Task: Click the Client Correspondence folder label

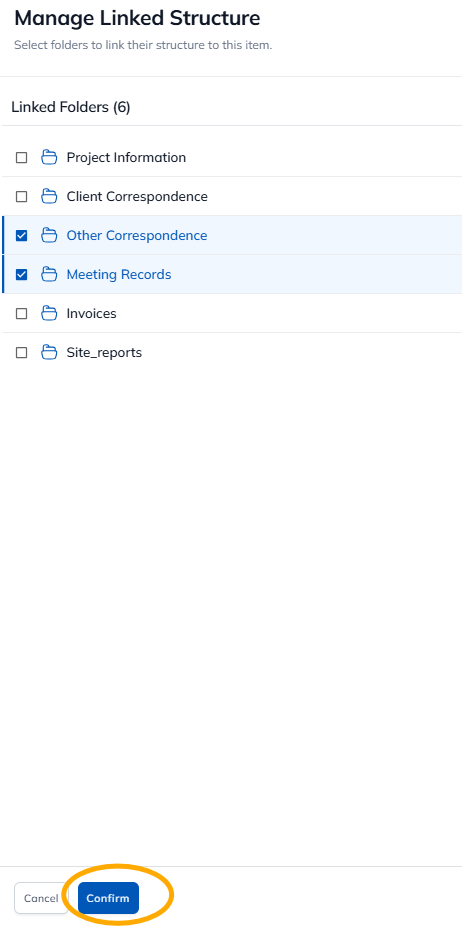Action: pyautogui.click(x=137, y=196)
